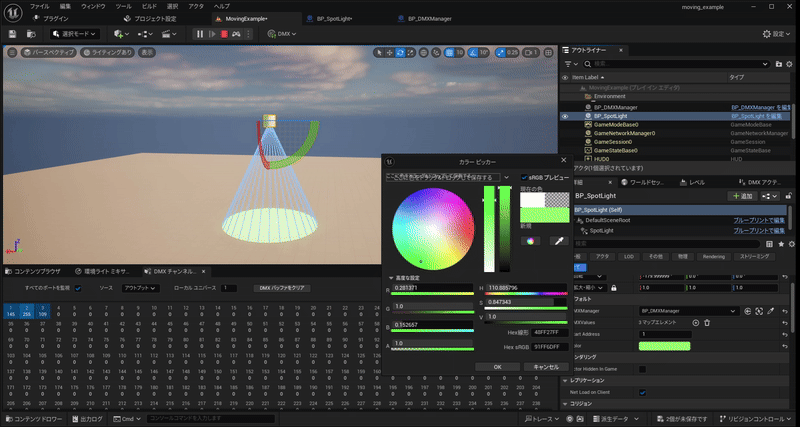800x427 pixels.
Task: Toggle the scale lock padlock icon
Action: 614,288
